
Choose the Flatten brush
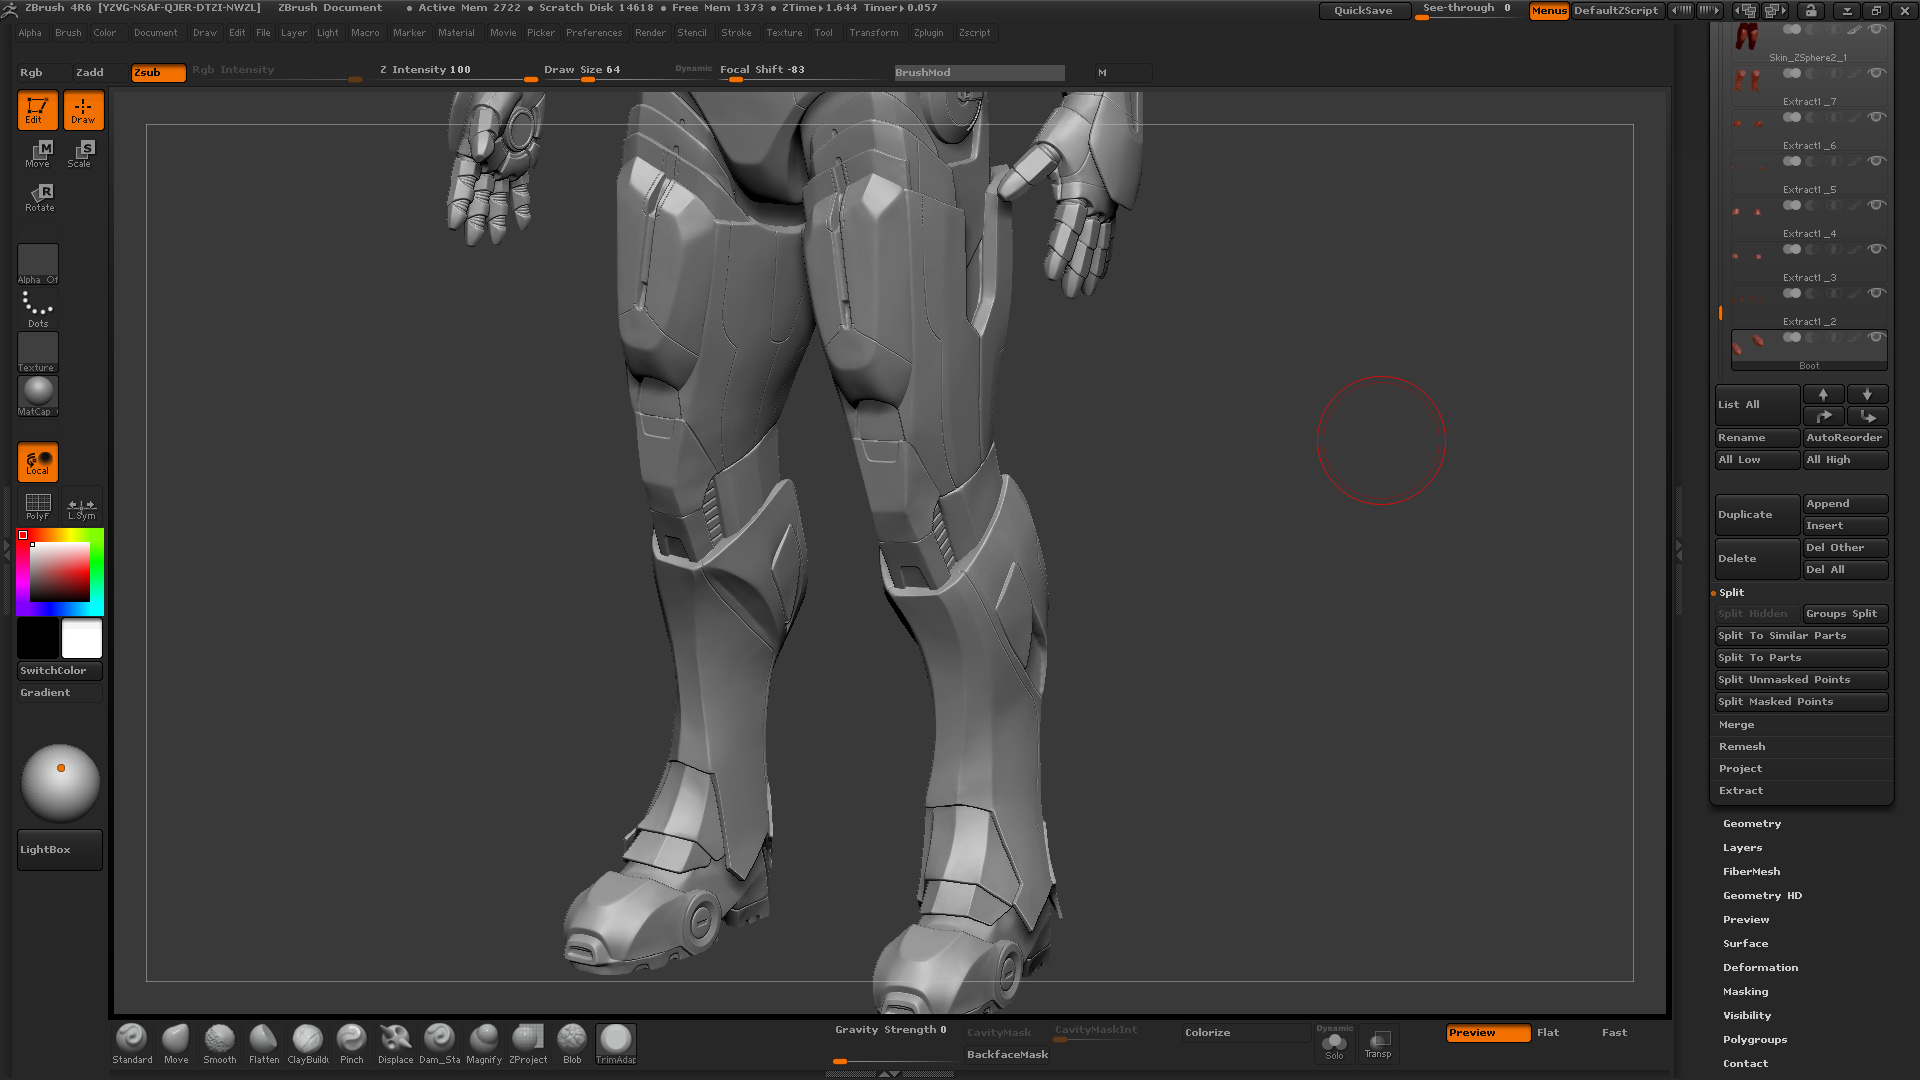[x=264, y=1044]
